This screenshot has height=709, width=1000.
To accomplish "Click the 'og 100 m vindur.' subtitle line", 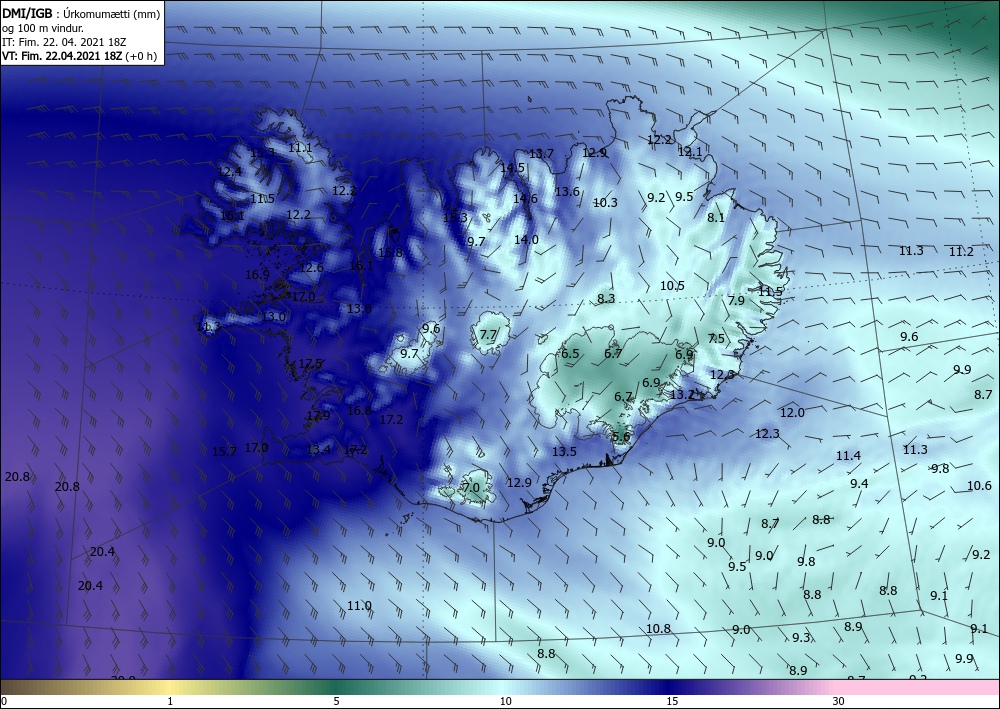I will tap(43, 28).
